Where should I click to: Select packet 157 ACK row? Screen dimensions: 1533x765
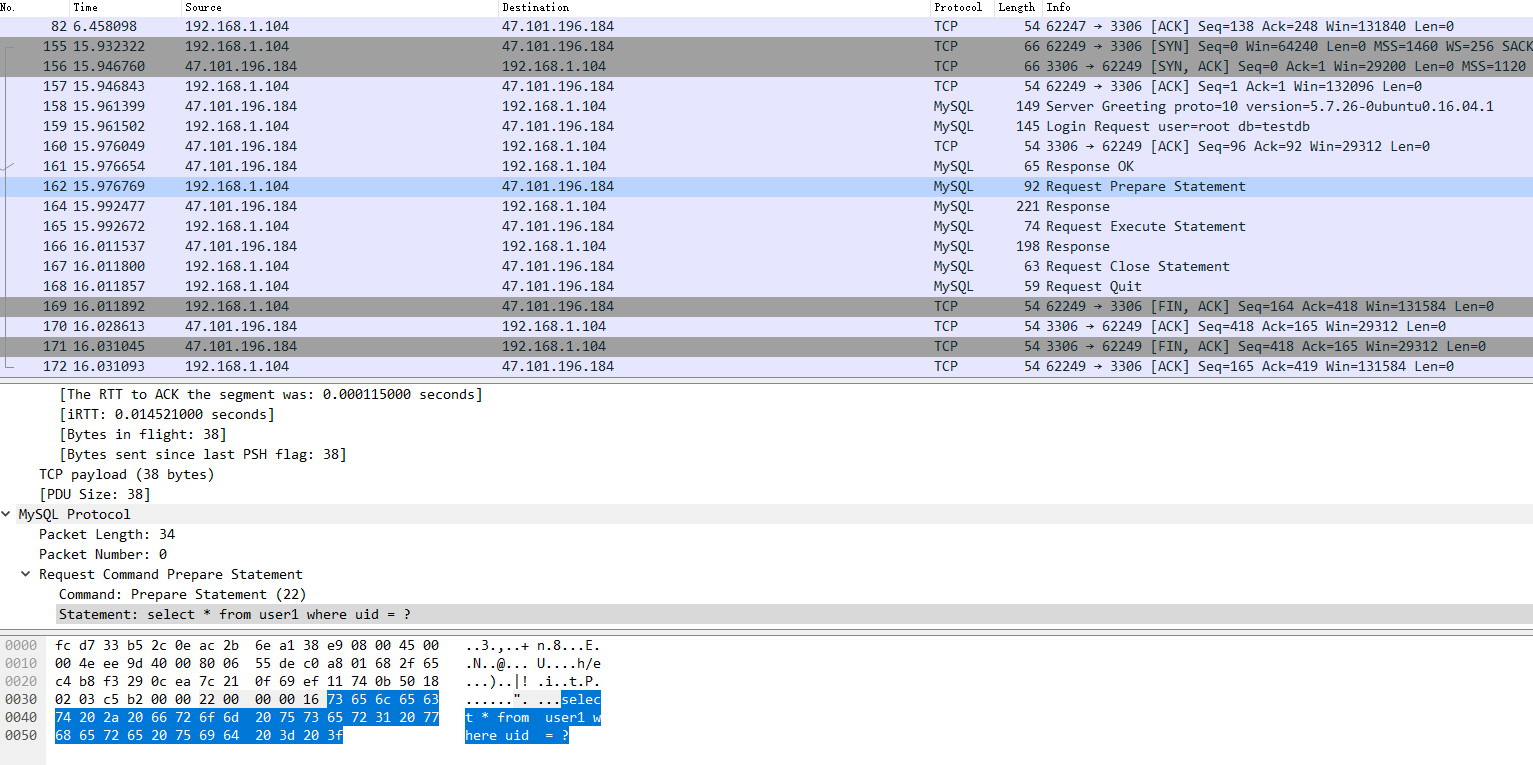click(766, 86)
